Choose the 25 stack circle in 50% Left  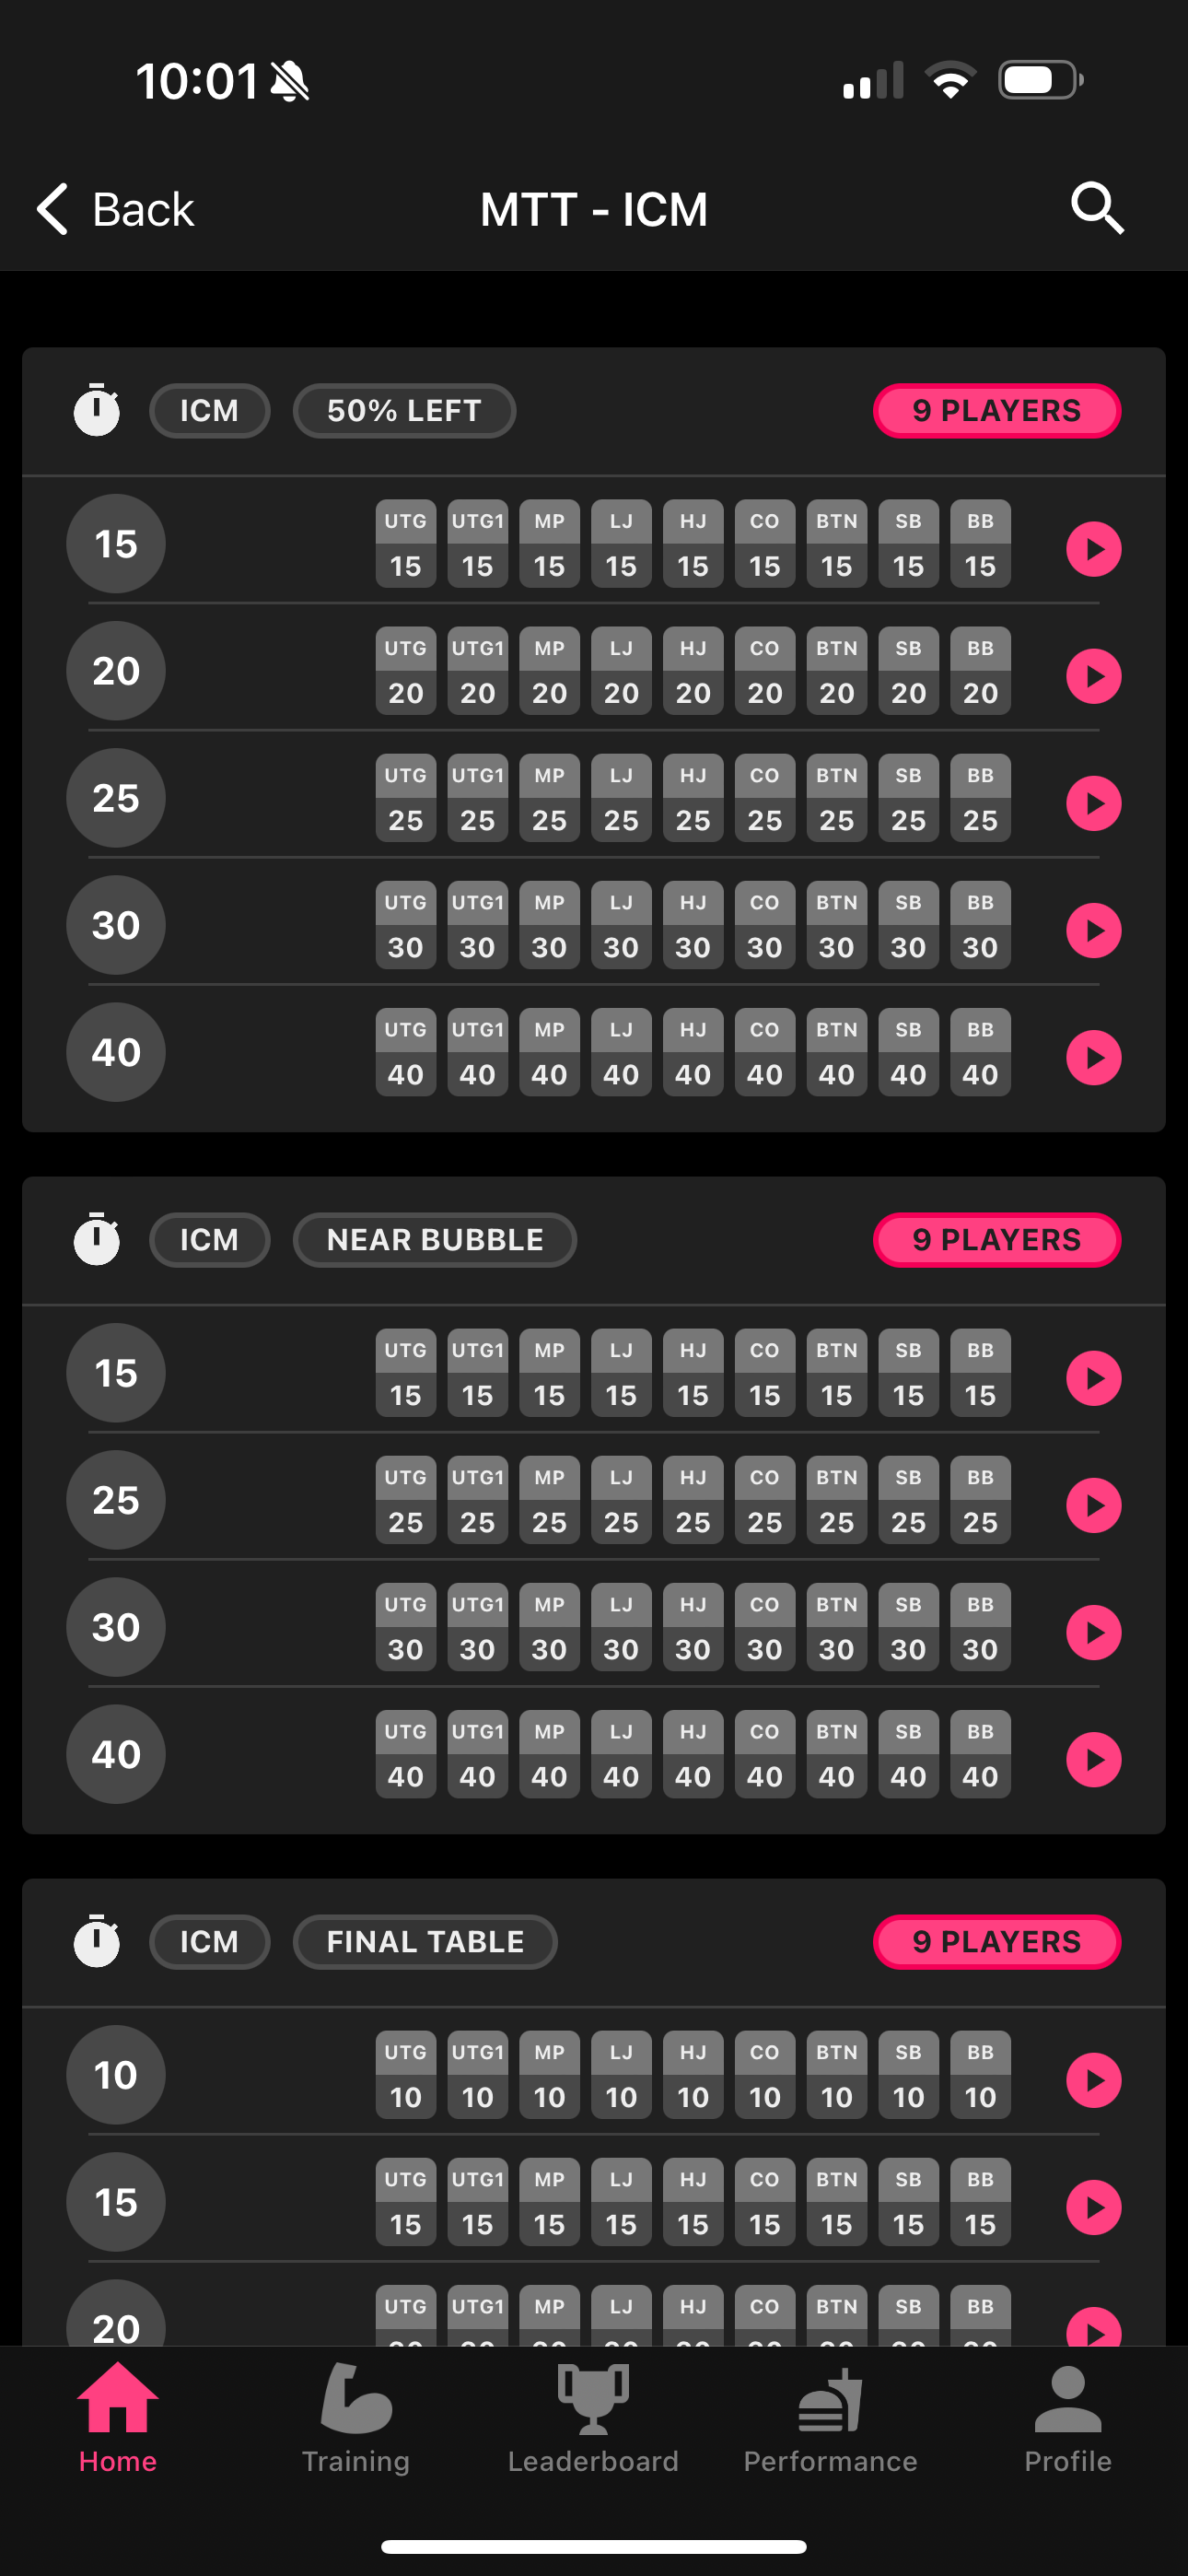[x=116, y=798]
